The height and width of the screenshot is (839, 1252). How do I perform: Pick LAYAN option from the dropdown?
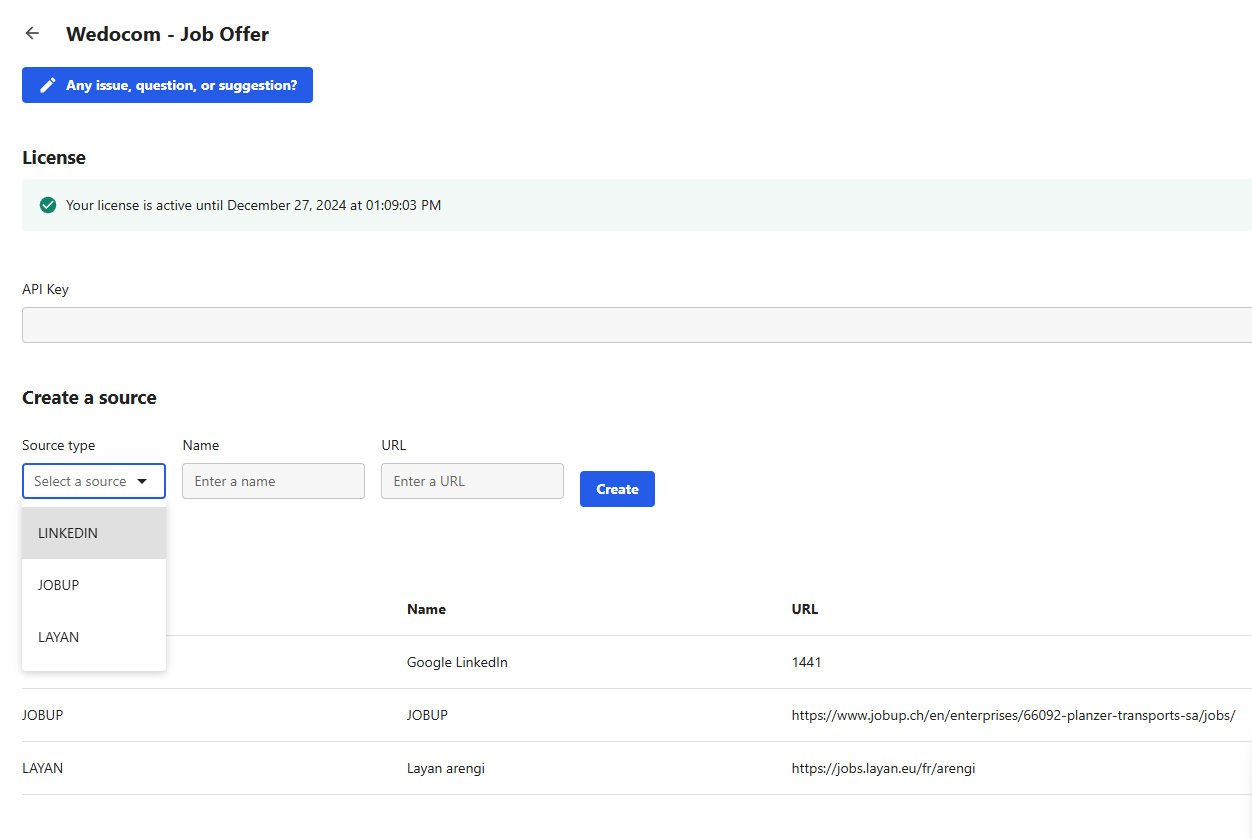[x=58, y=637]
